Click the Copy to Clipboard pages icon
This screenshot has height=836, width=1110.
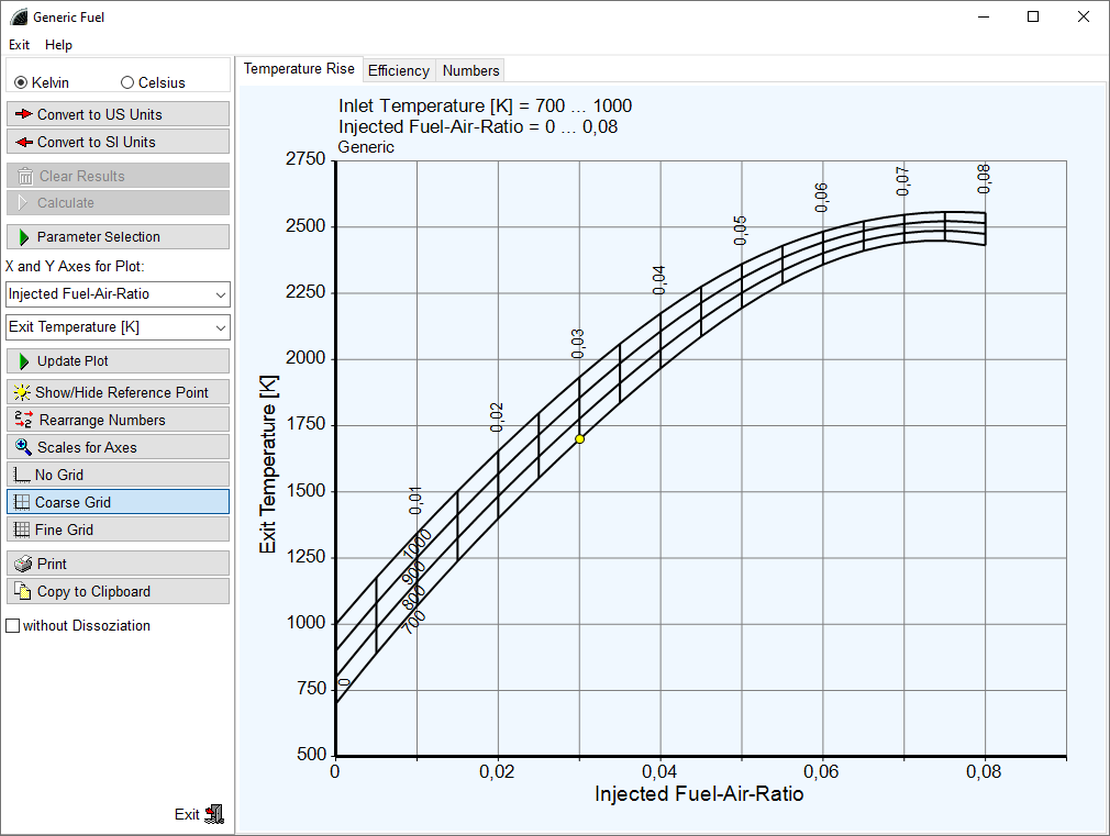(x=23, y=591)
